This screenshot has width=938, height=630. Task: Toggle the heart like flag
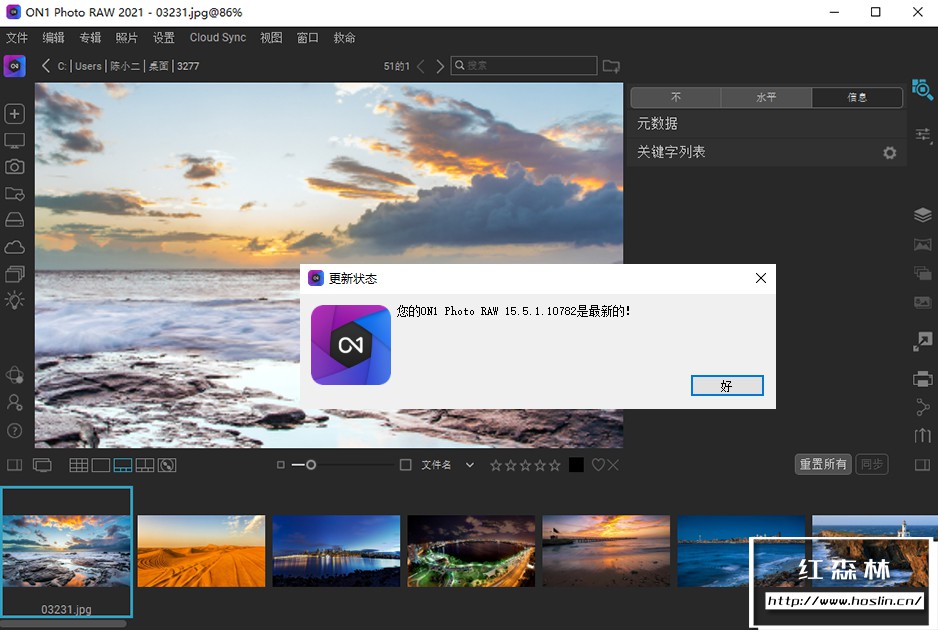tap(598, 465)
